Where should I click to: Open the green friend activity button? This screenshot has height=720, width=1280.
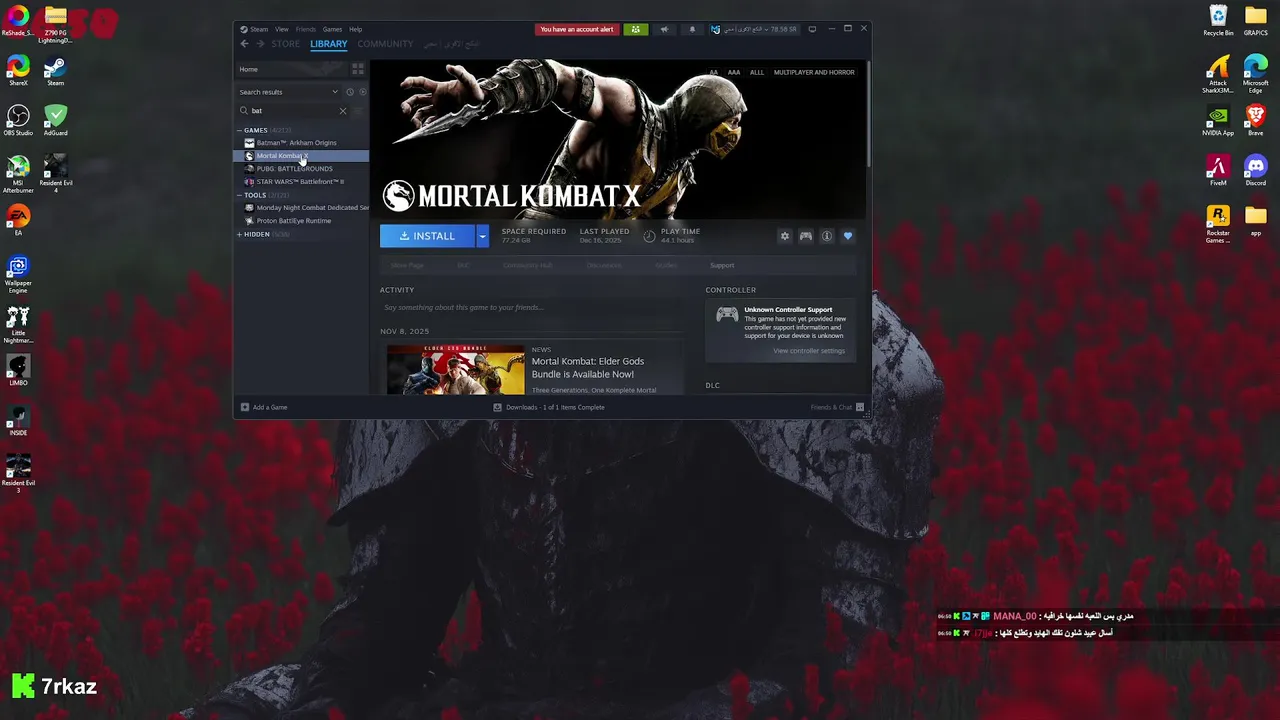pos(635,29)
